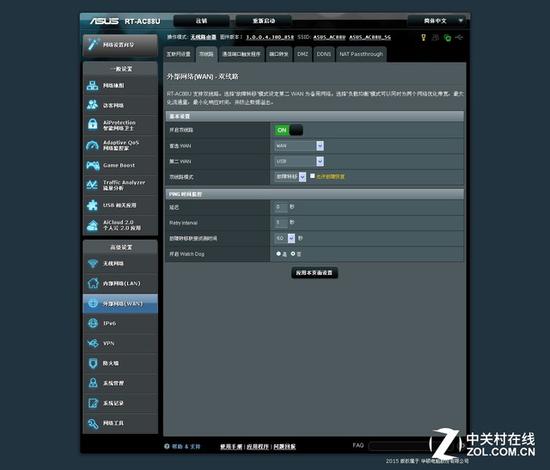The width and height of the screenshot is (550, 470).
Task: Expand the primary WAN dropdown
Action: pyautogui.click(x=299, y=146)
